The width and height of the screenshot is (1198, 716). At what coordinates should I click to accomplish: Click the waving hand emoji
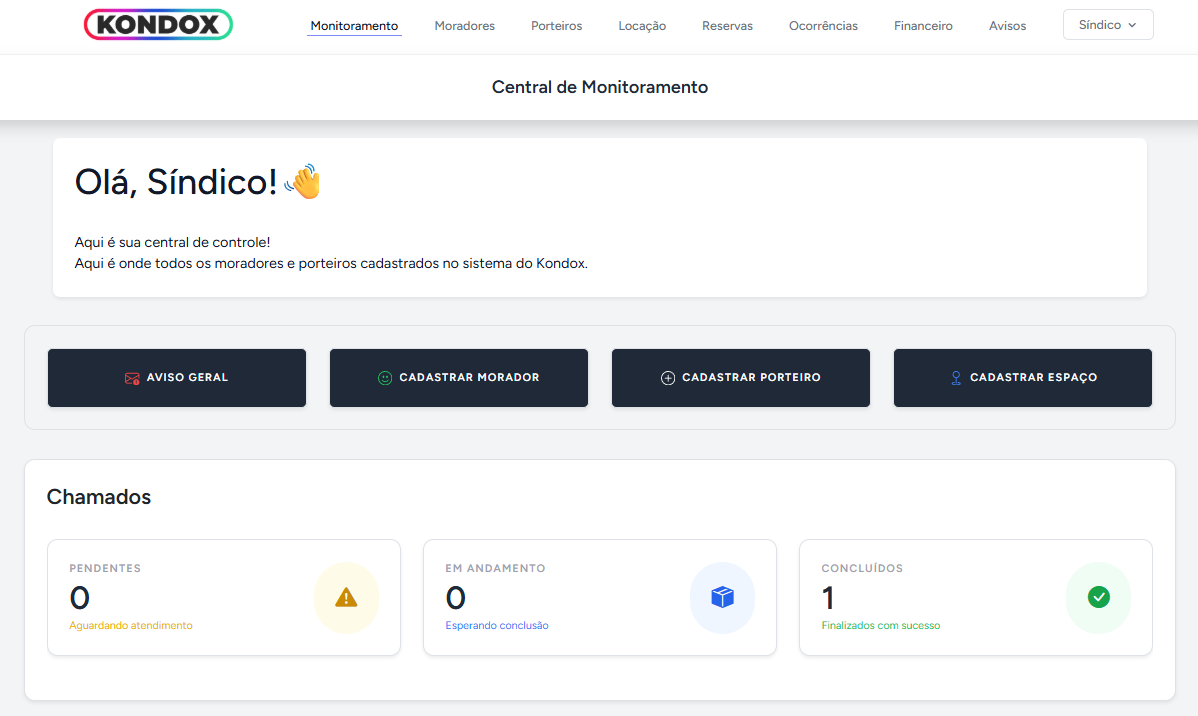tap(303, 182)
